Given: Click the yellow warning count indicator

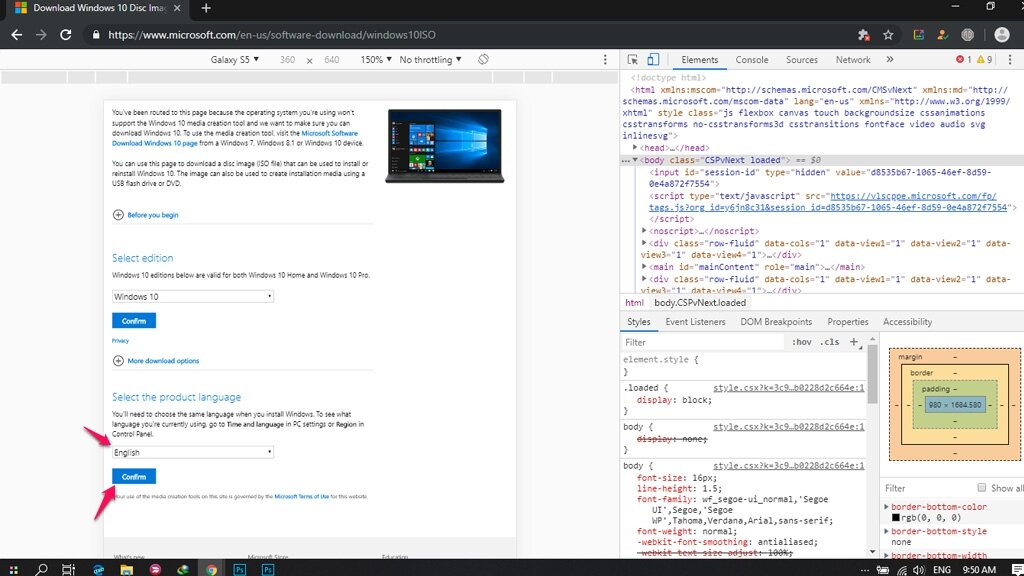Looking at the screenshot, I should point(984,59).
